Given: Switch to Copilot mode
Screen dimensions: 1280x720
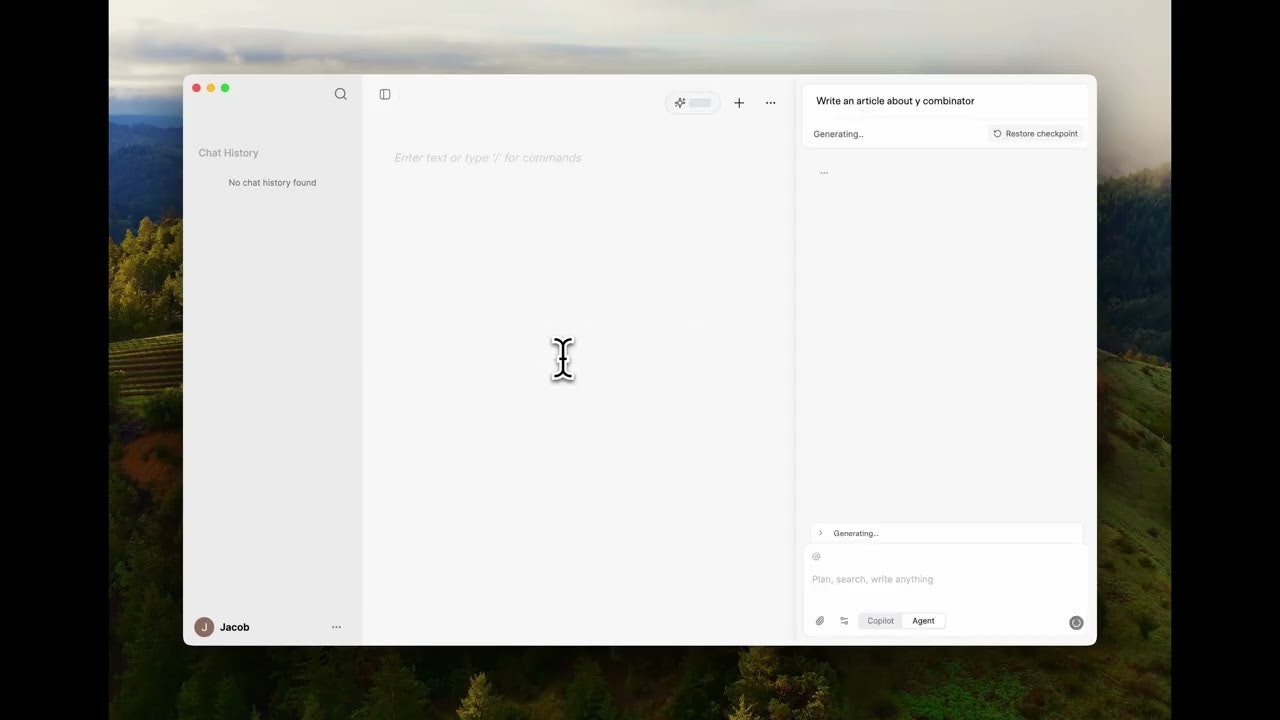Looking at the screenshot, I should pyautogui.click(x=880, y=621).
